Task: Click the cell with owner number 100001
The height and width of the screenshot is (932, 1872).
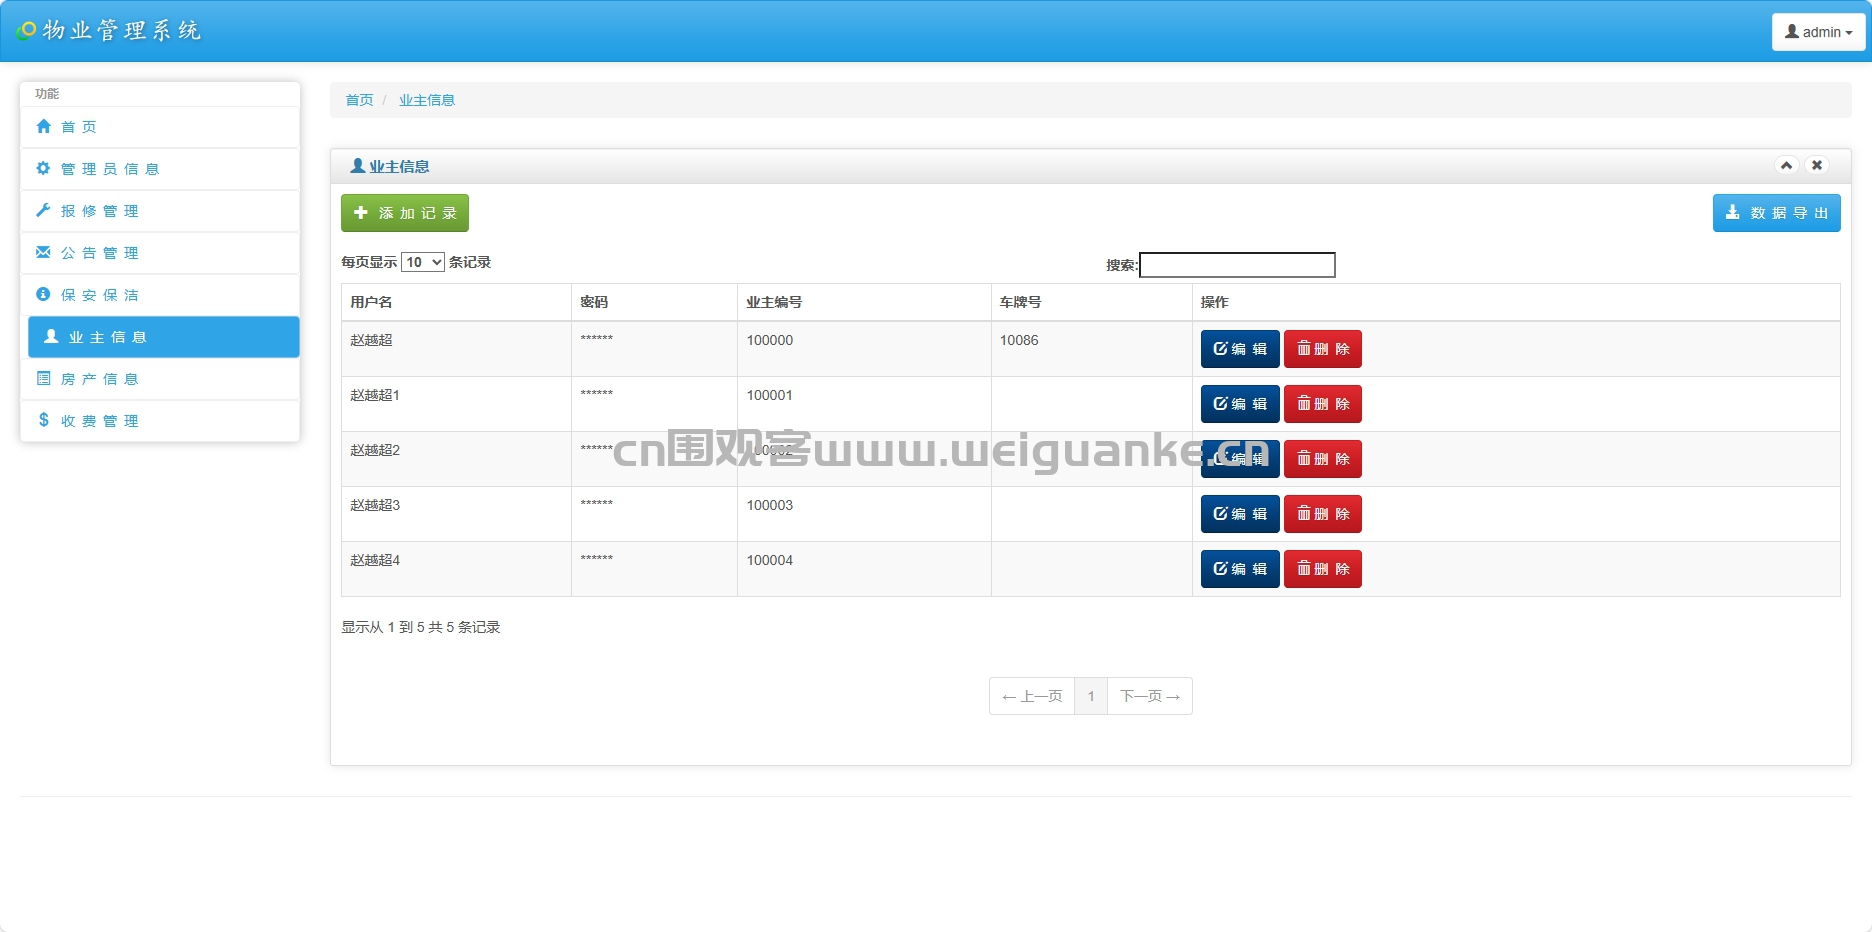Action: (864, 404)
